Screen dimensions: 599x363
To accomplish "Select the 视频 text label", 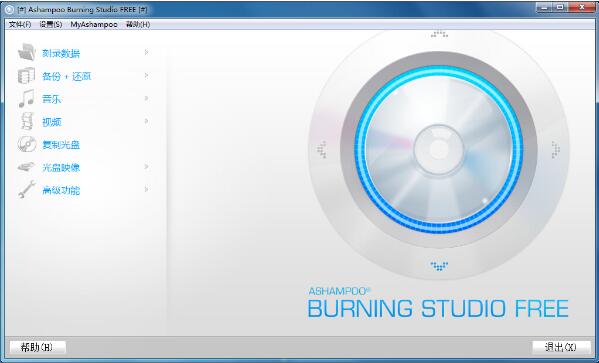I will point(52,122).
